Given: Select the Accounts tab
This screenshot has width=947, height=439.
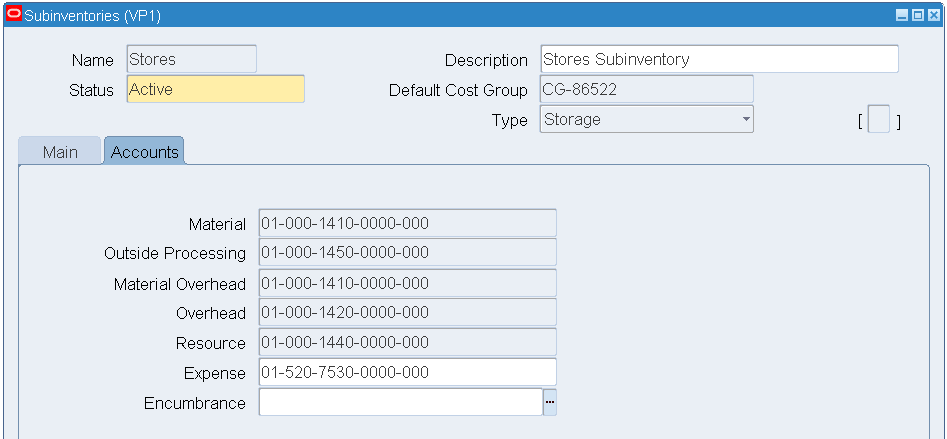Looking at the screenshot, I should pyautogui.click(x=144, y=151).
